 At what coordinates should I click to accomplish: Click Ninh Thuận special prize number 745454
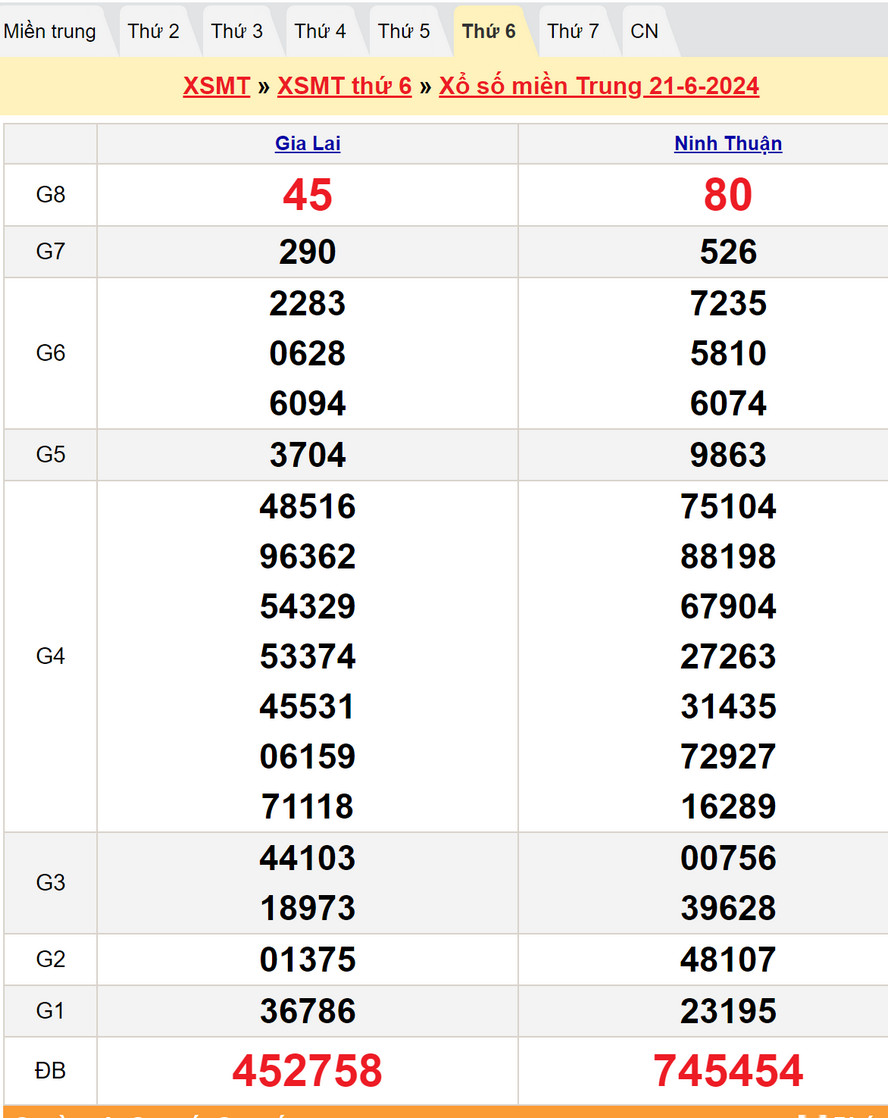click(x=728, y=1071)
